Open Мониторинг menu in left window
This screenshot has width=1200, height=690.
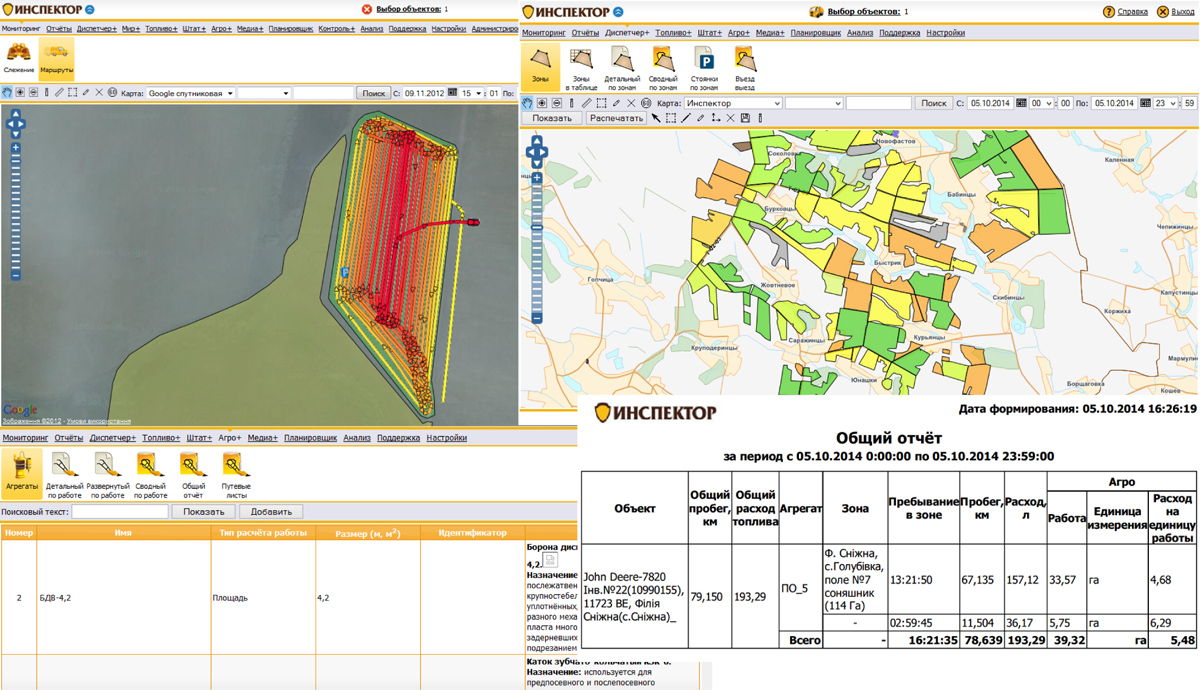[21, 29]
